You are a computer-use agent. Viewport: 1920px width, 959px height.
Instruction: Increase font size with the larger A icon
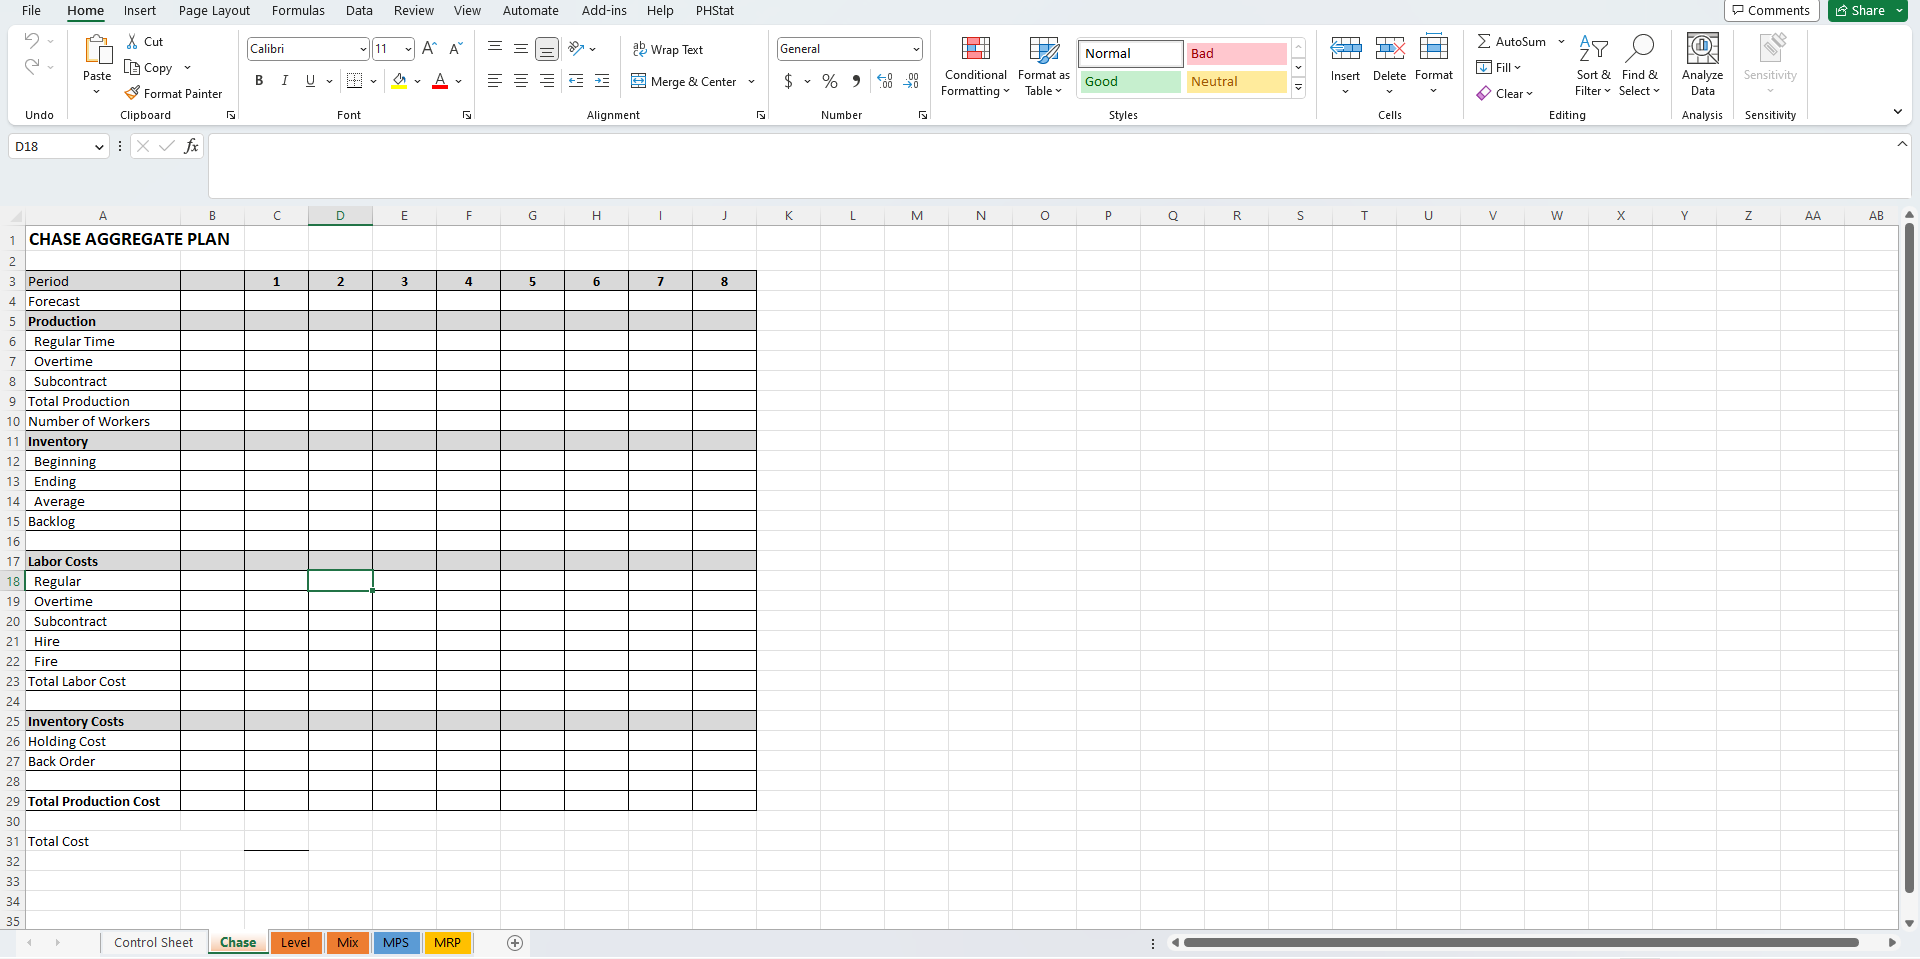(x=429, y=48)
